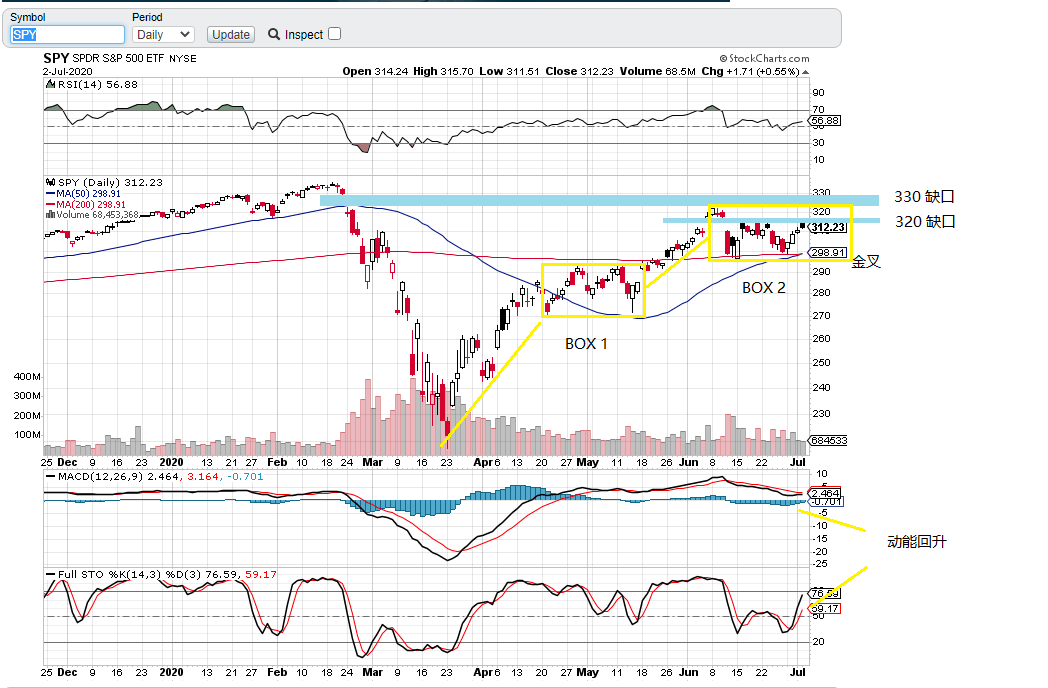Image resolution: width=1048 pixels, height=688 pixels.
Task: Click the High 315.70 value
Action: pyautogui.click(x=443, y=72)
